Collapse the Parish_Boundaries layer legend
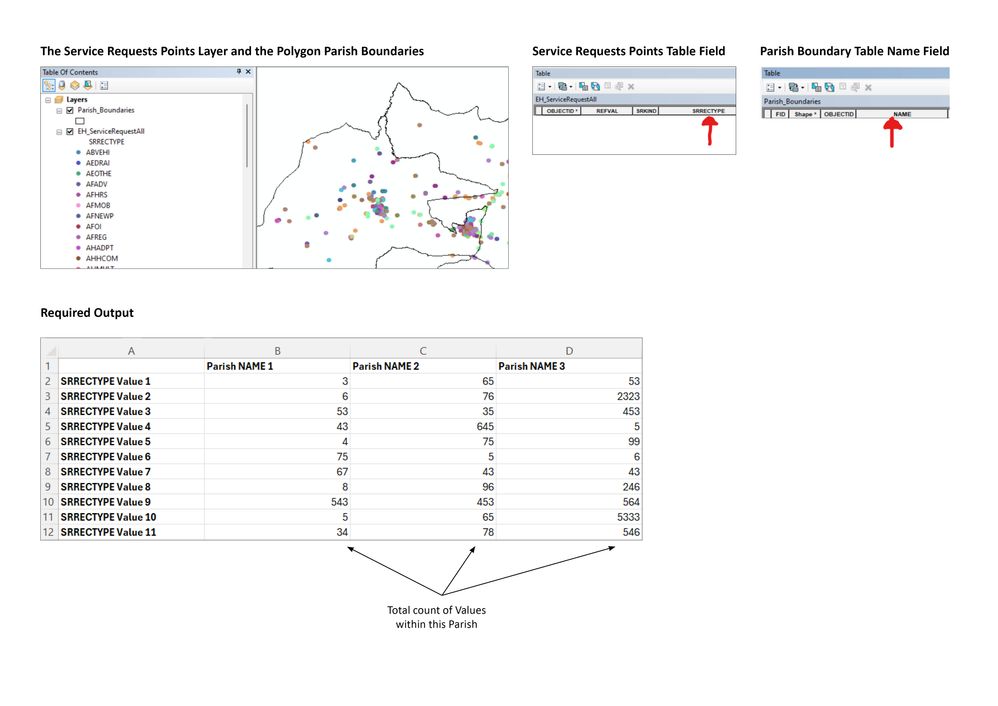Image resolution: width=998 pixels, height=706 pixels. (59, 111)
